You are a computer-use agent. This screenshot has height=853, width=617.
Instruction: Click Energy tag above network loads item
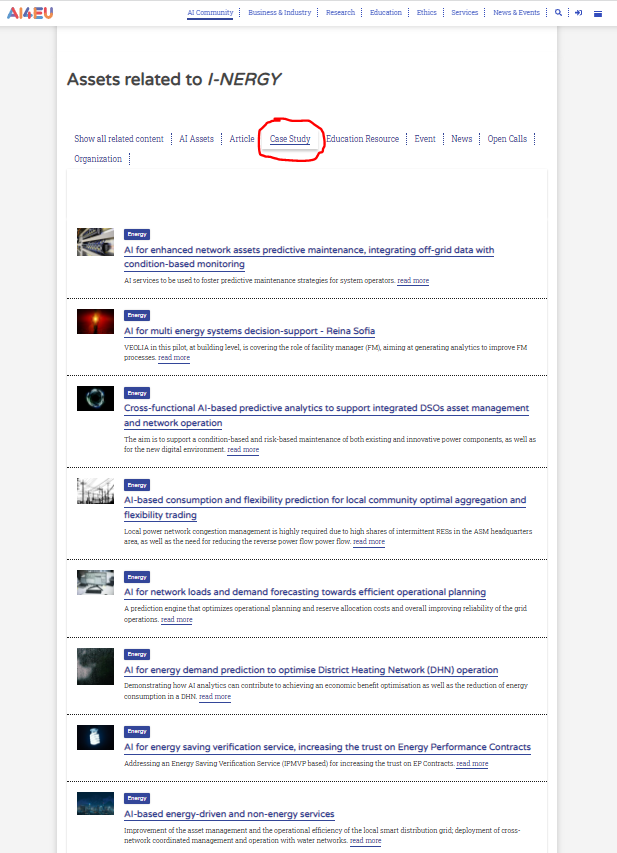137,577
